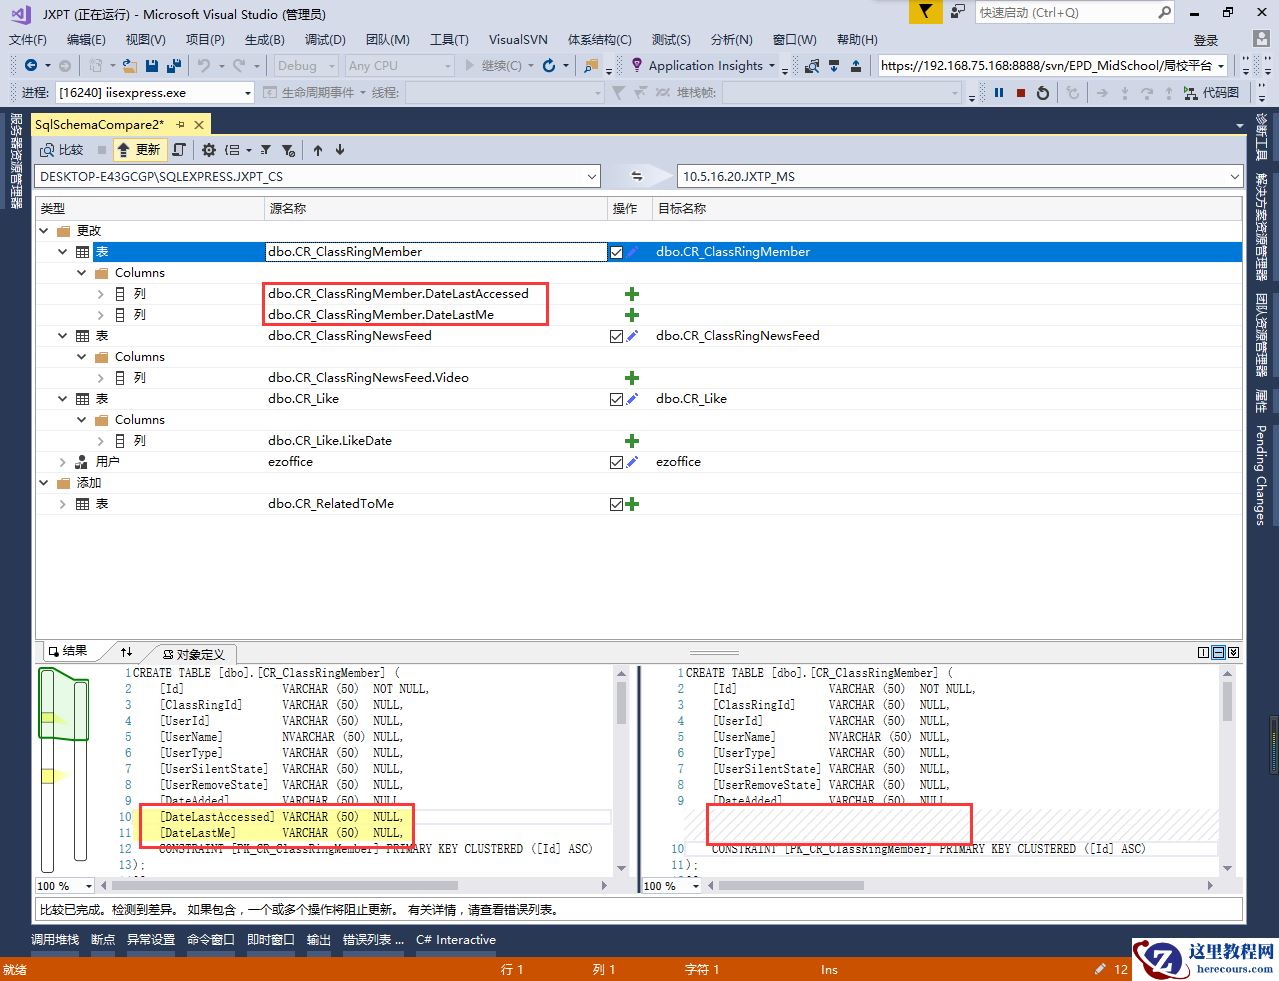Swap source and target databases
1279x981 pixels.
[636, 176]
